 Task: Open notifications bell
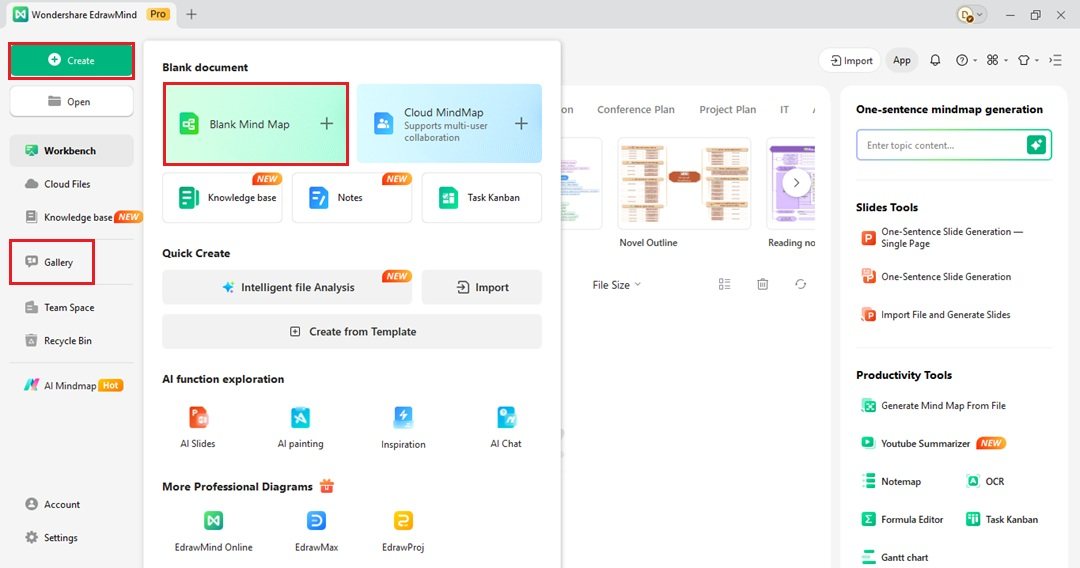935,61
